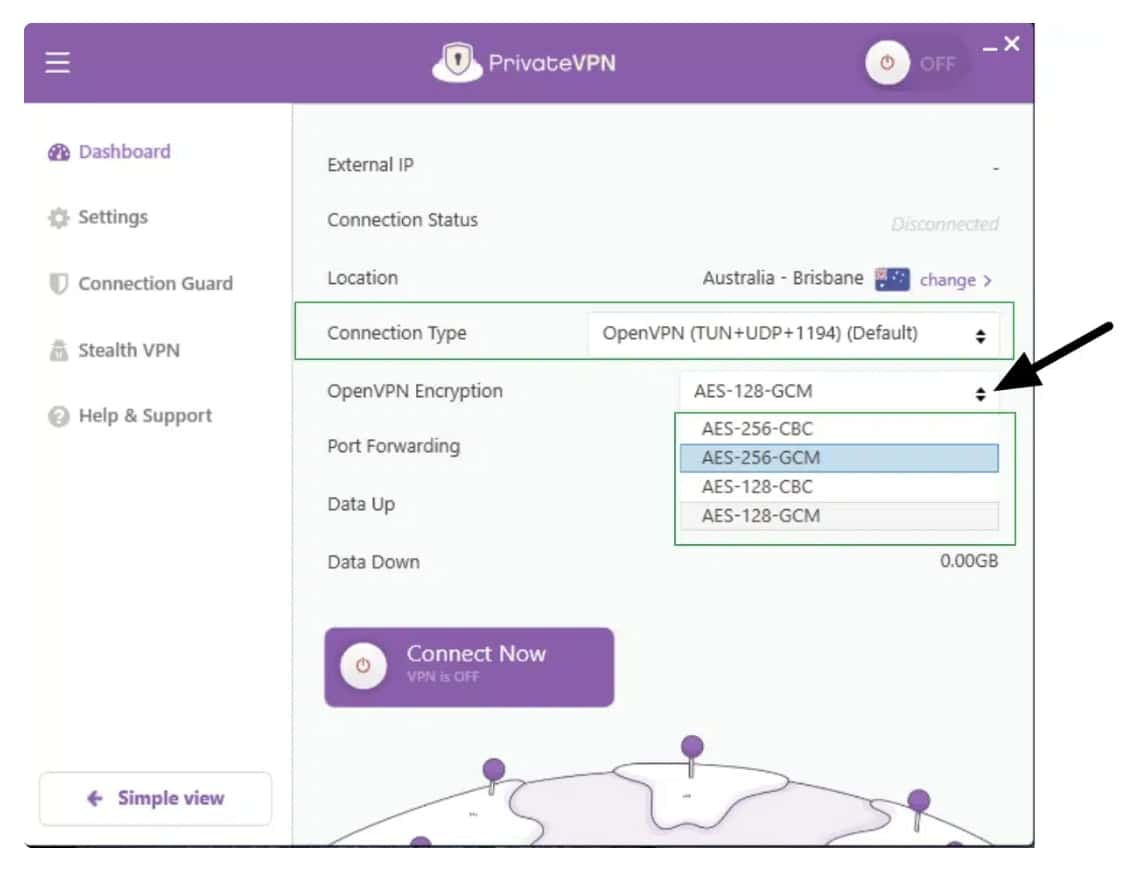Click the Connection Type dropdown arrows
The height and width of the screenshot is (871, 1146).
pyautogui.click(x=980, y=335)
